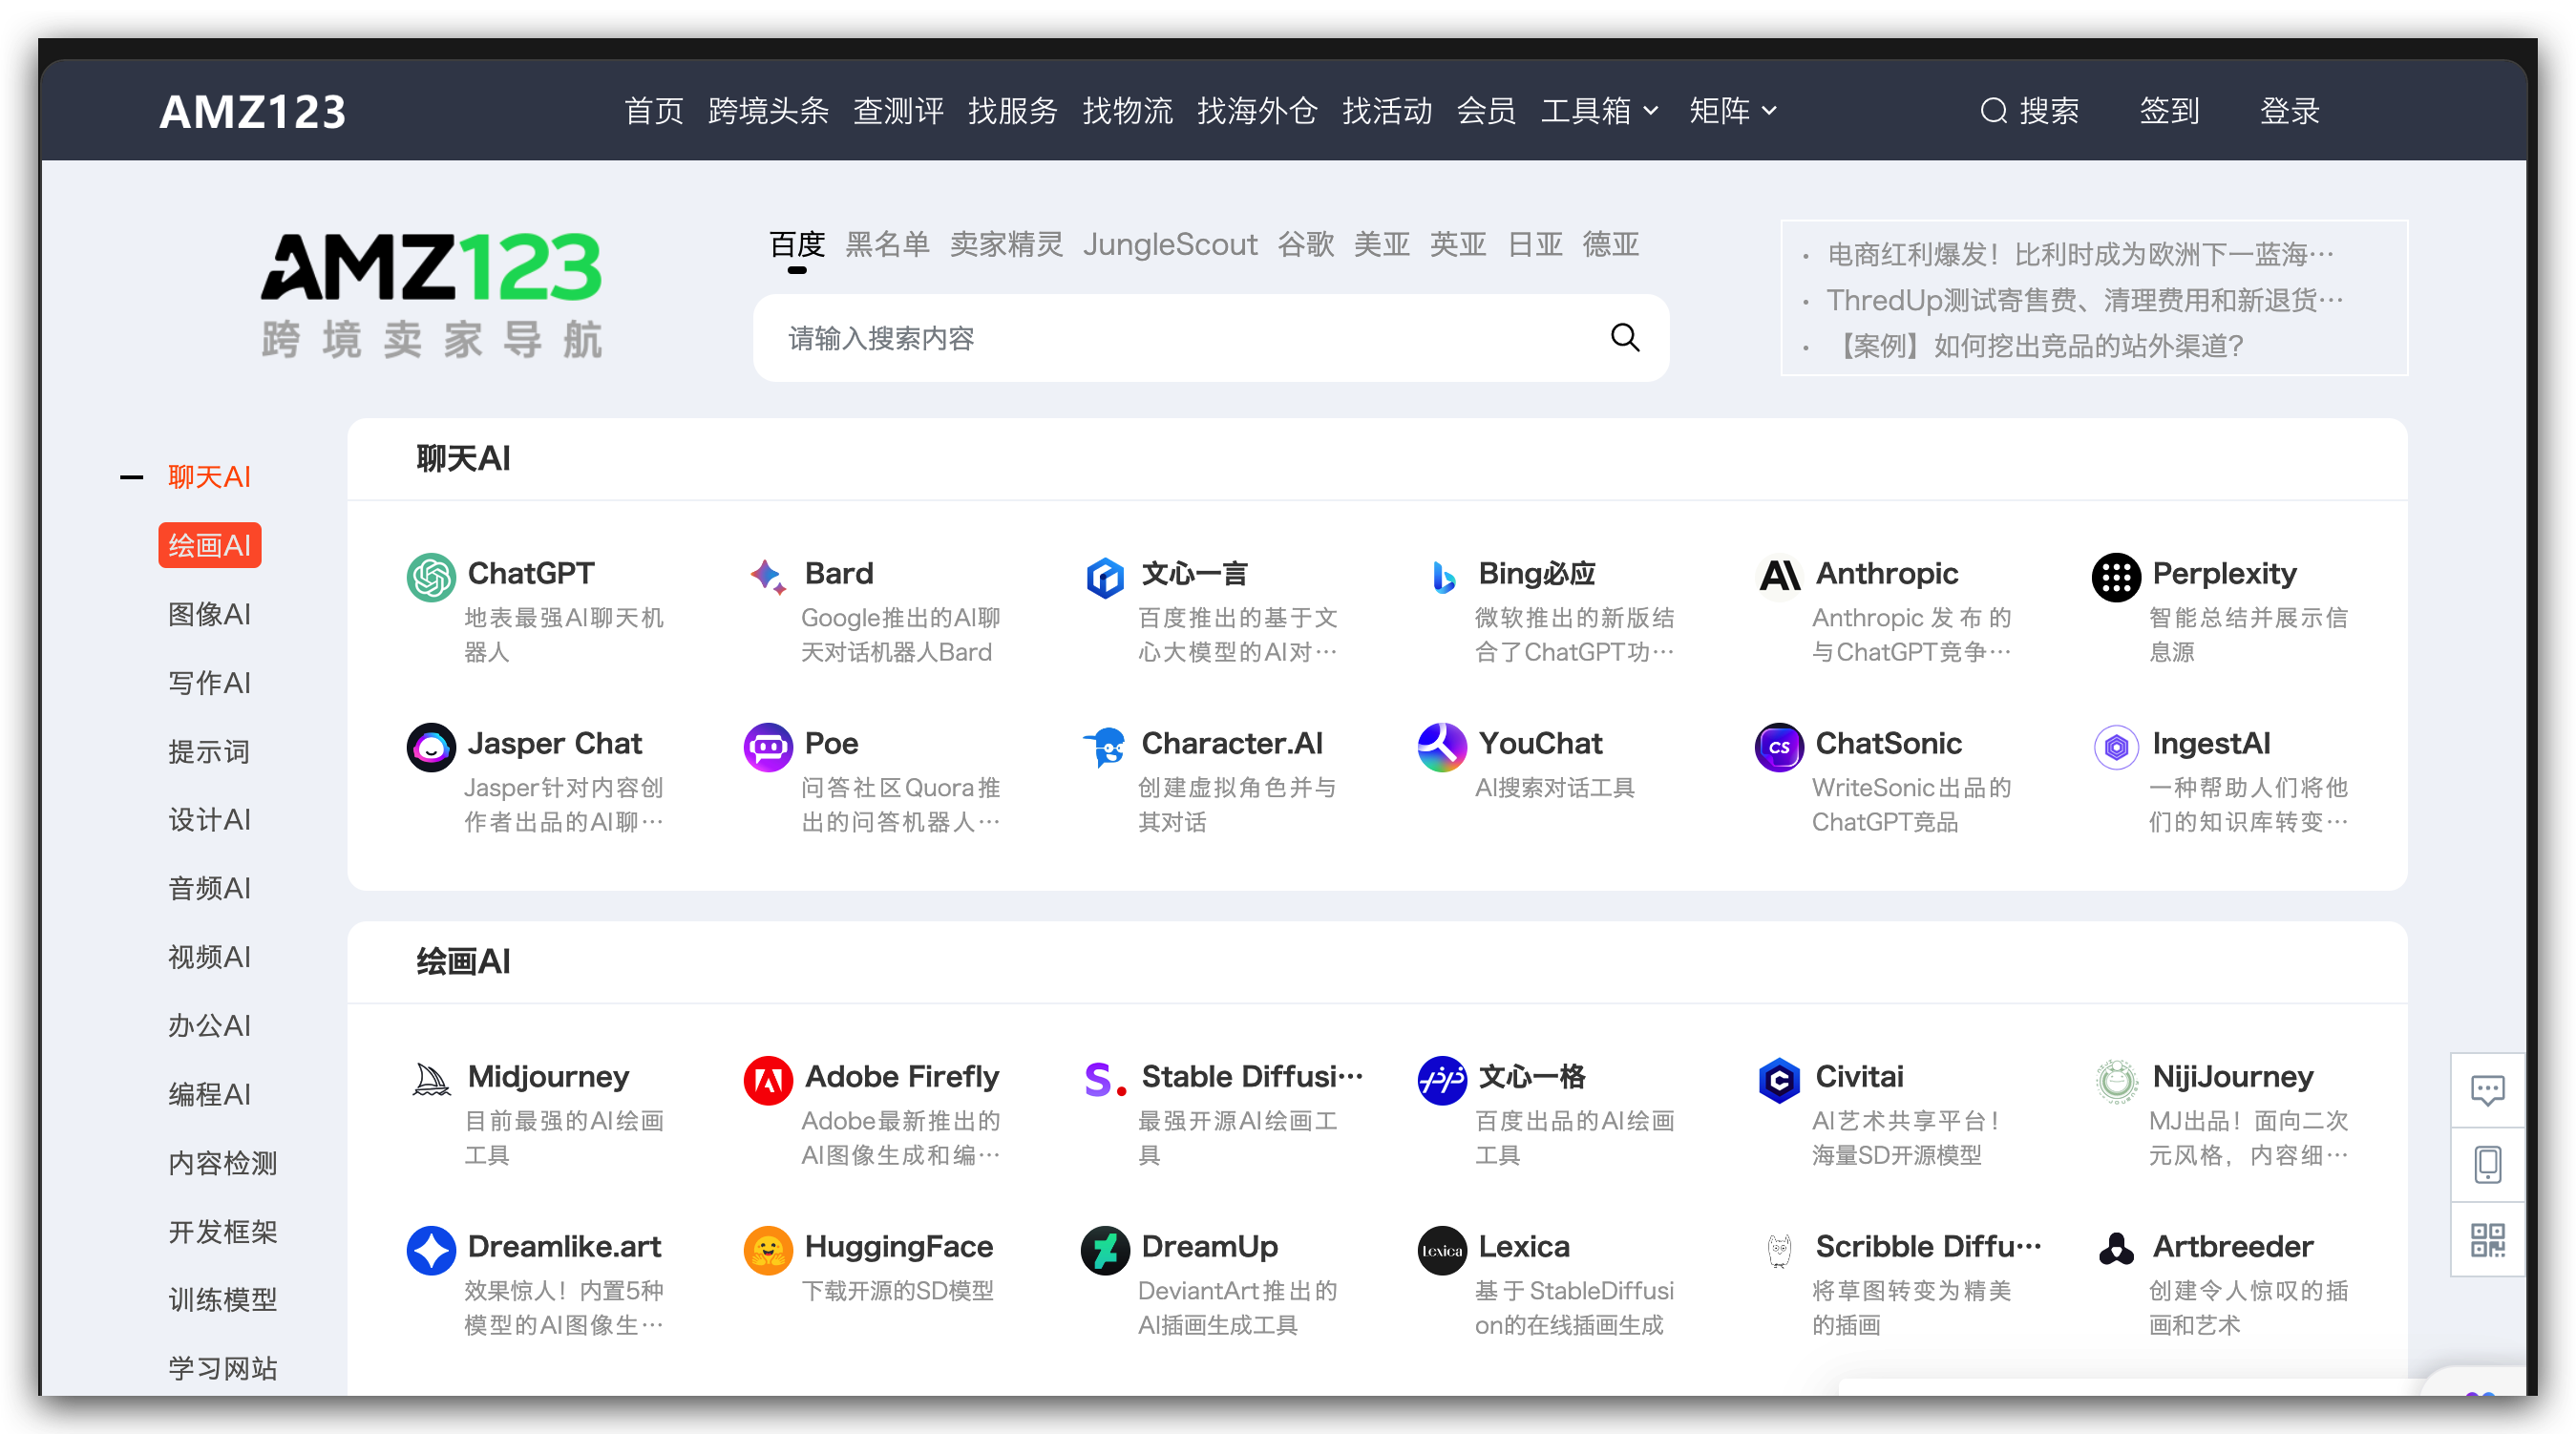Expand the 工具箱 dropdown menu

coord(1599,110)
